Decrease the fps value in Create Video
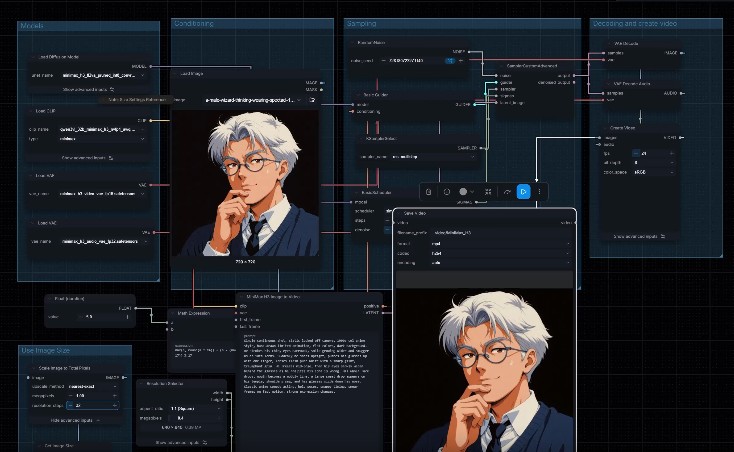This screenshot has height=452, width=734. 636,153
